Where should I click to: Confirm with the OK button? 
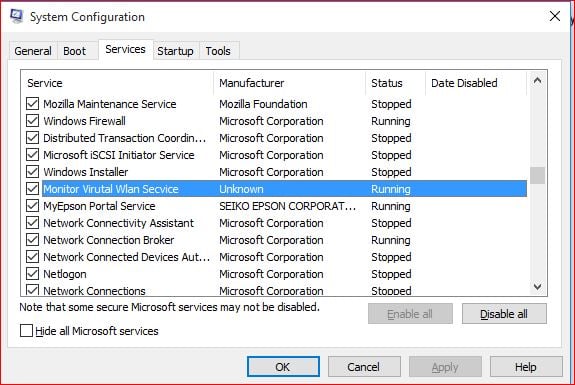click(283, 367)
